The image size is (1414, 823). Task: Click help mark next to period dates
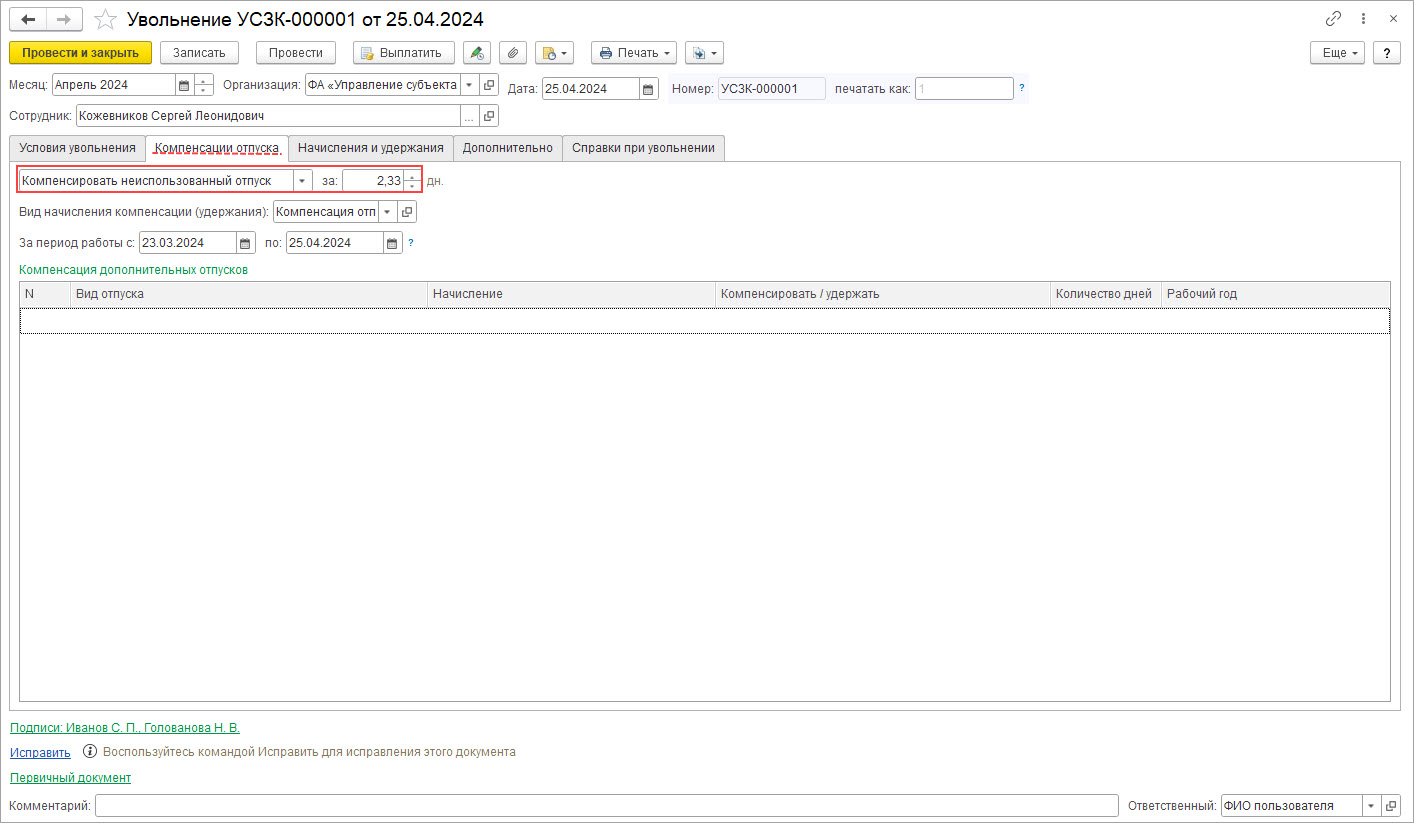pos(411,243)
